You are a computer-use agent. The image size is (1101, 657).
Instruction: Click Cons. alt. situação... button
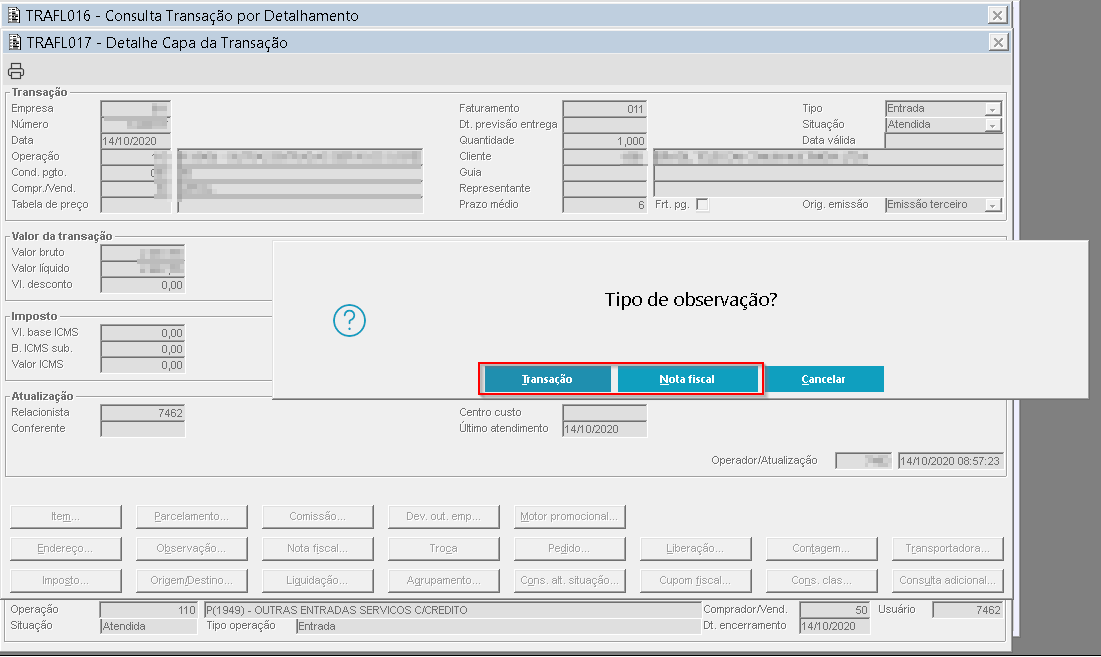(569, 581)
